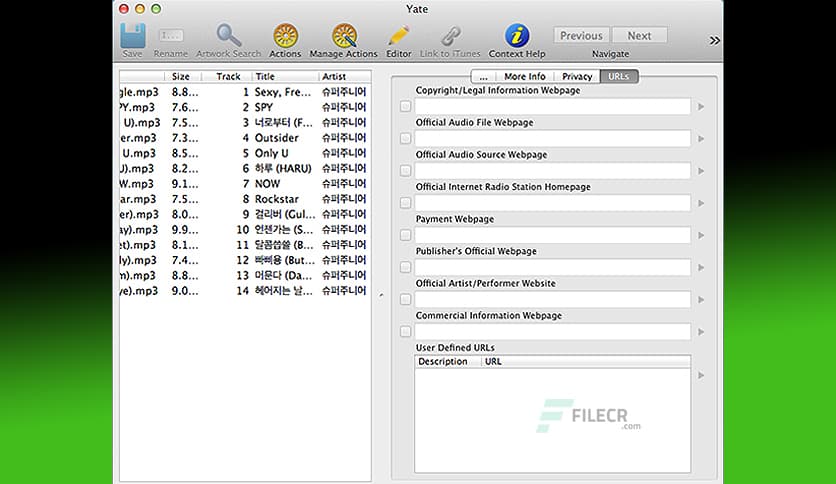
Task: Toggle Publisher's Official Webpage checkbox
Action: (406, 267)
